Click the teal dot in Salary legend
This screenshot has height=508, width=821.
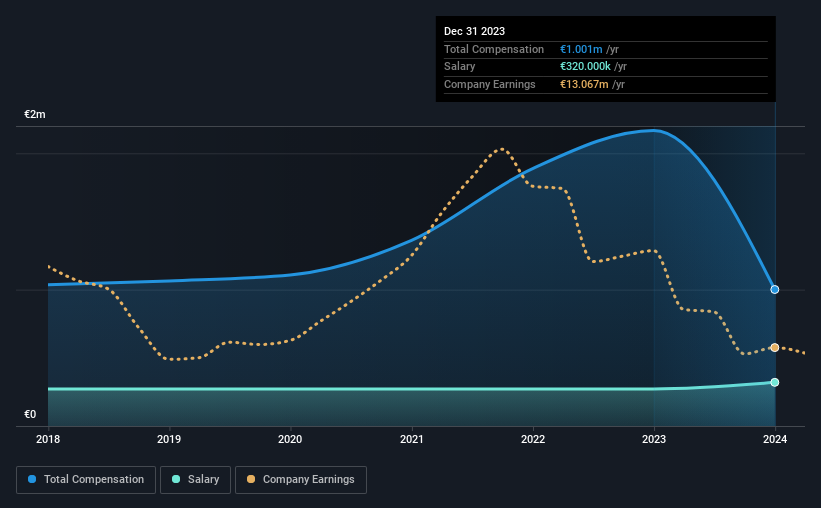click(176, 479)
